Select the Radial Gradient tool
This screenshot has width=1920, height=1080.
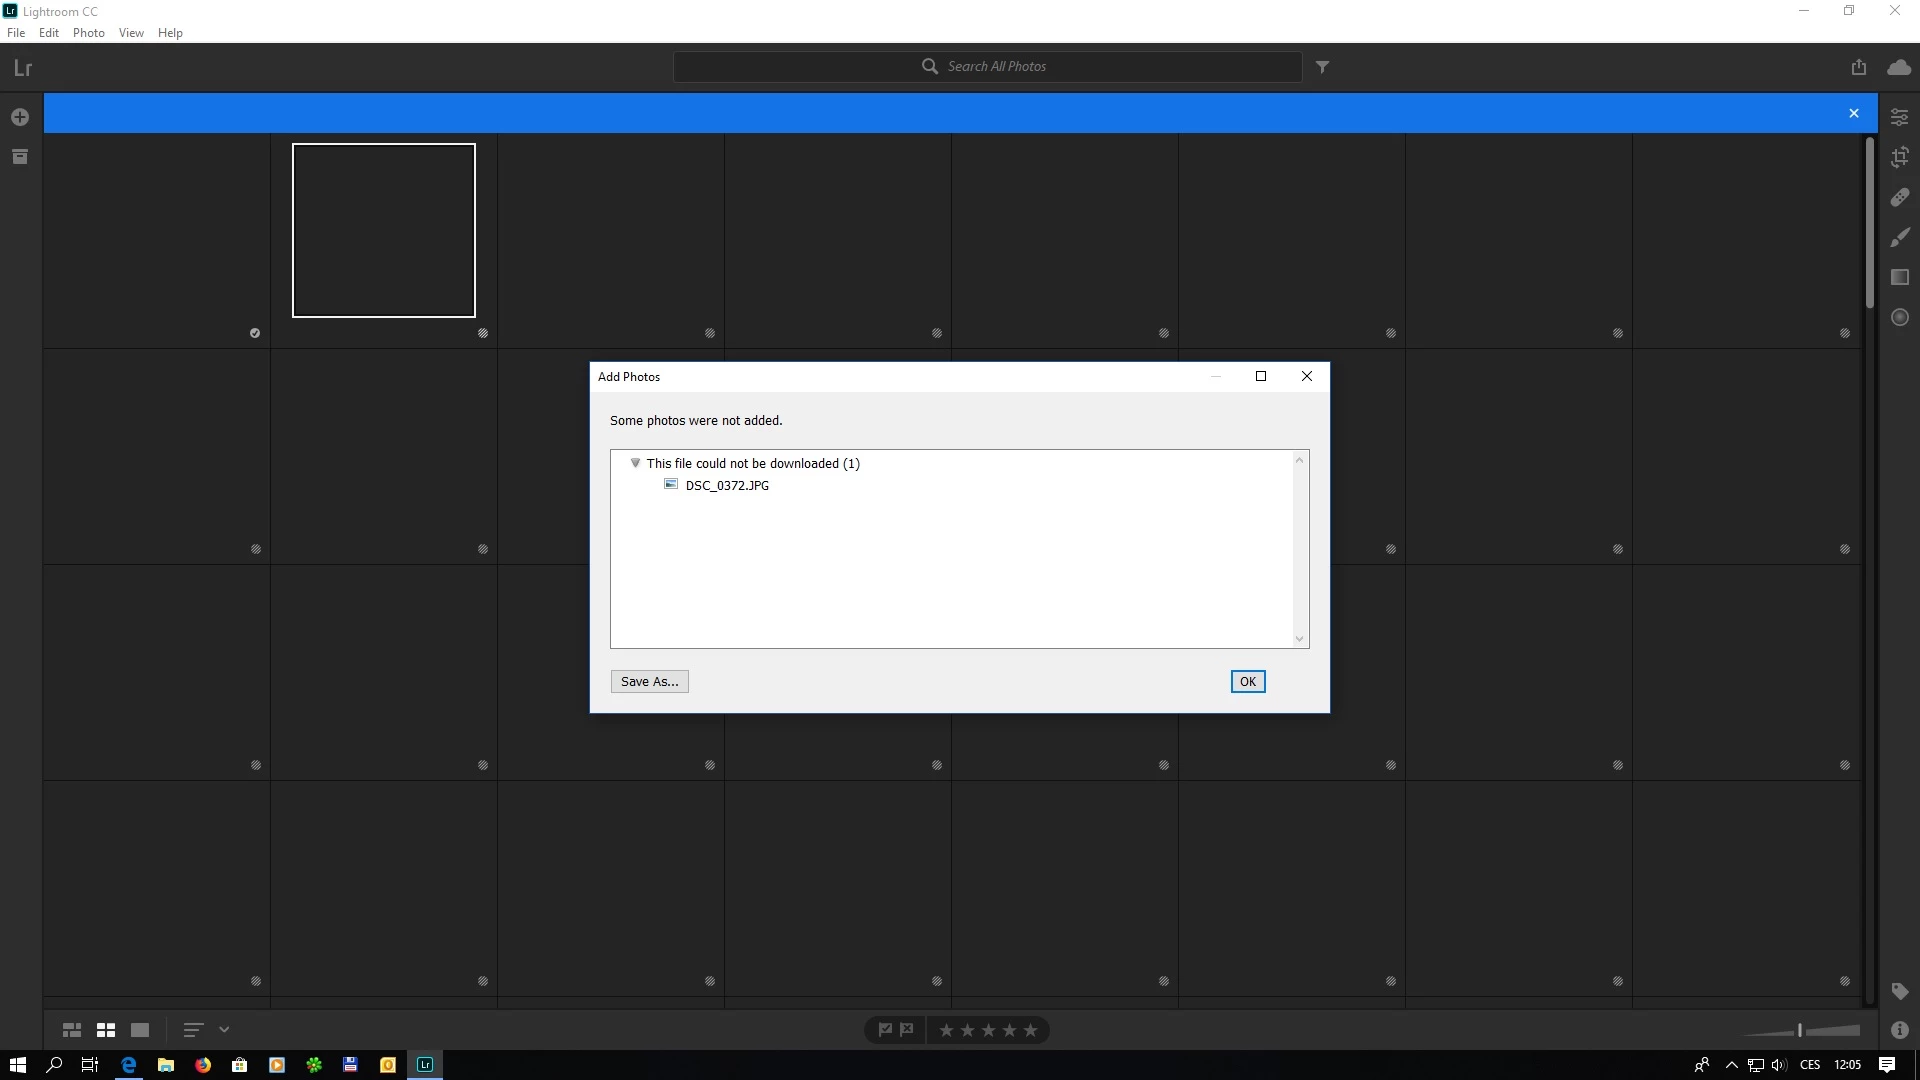coord(1899,317)
